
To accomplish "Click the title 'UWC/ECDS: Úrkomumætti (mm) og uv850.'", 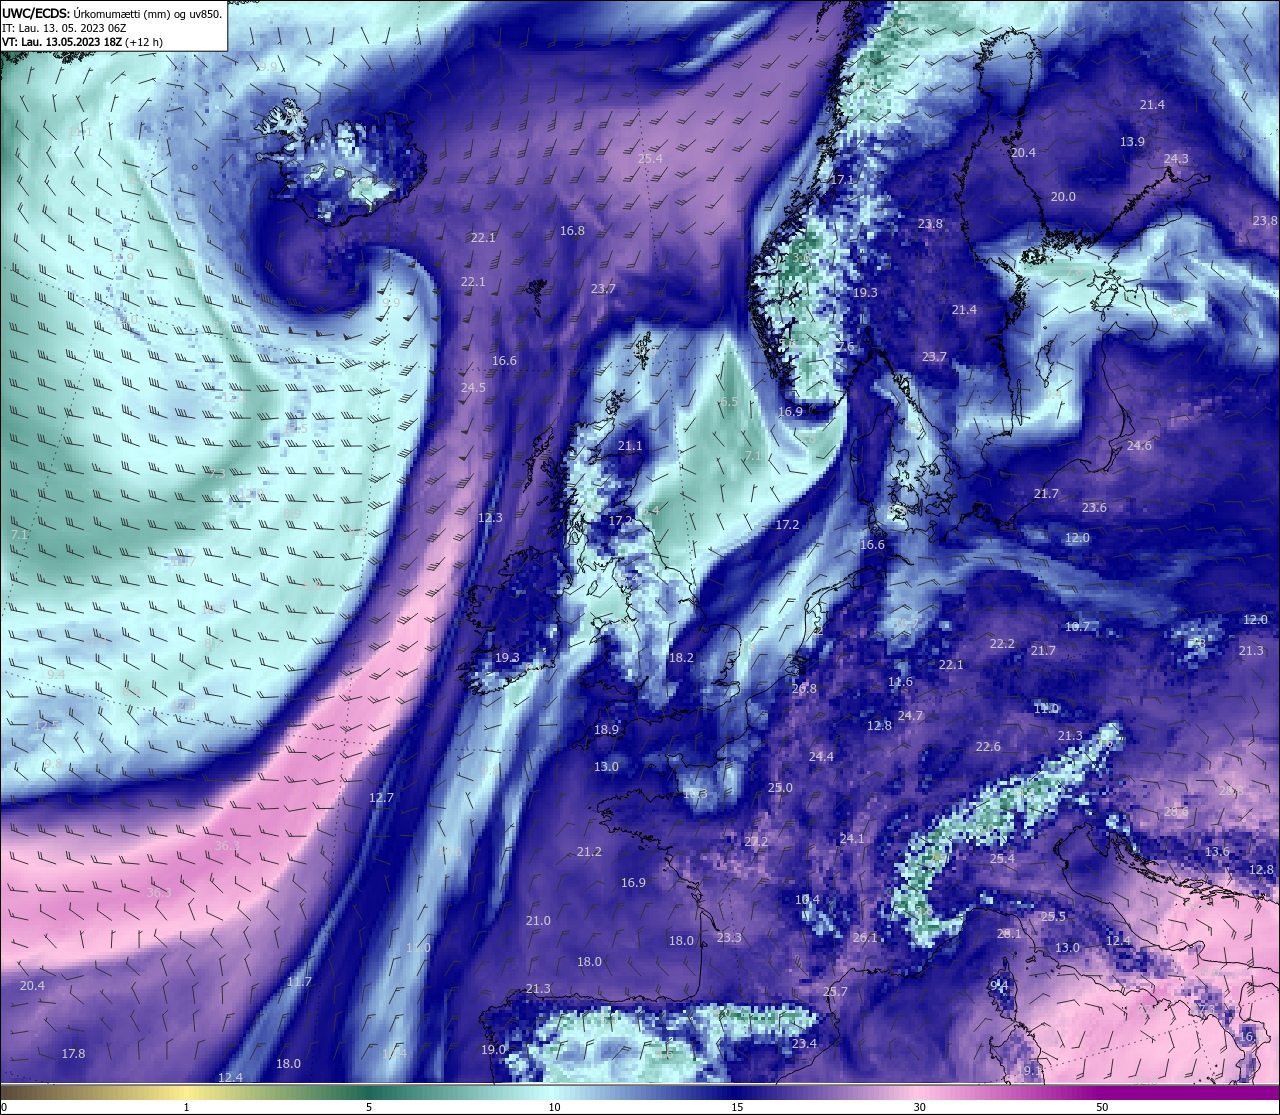I will [112, 14].
